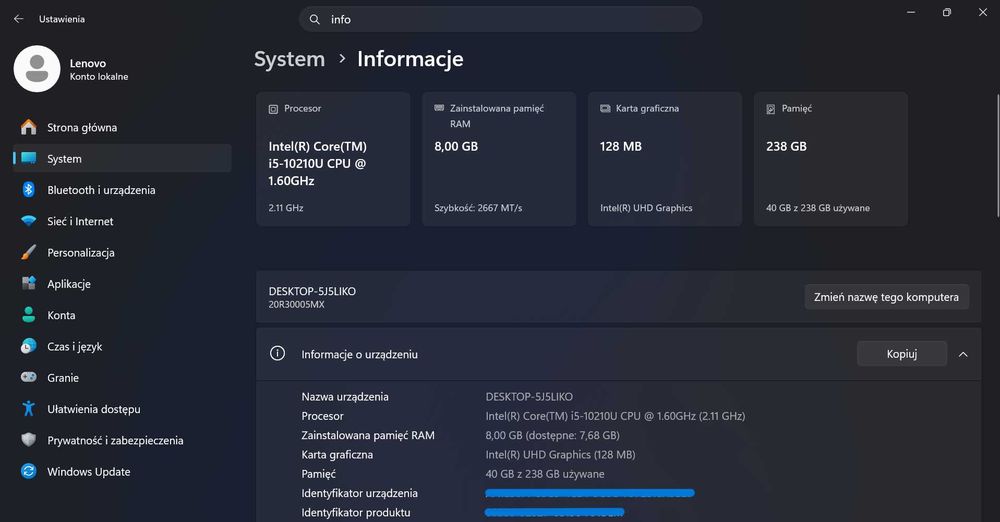Select the Procesor info card
The height and width of the screenshot is (522, 1000).
click(x=333, y=159)
